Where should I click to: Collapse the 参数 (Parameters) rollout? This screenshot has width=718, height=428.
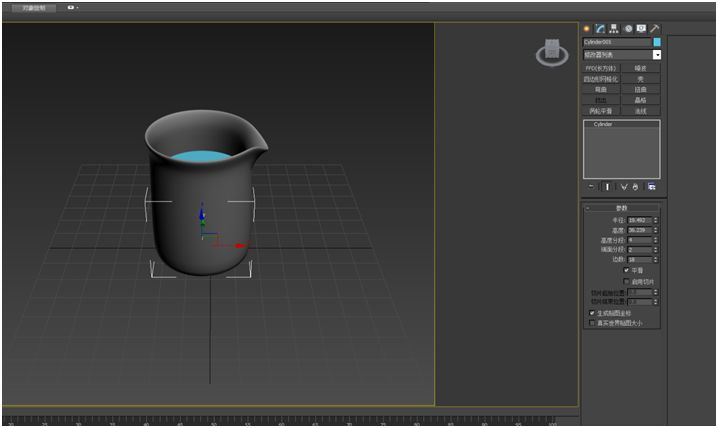tap(621, 208)
